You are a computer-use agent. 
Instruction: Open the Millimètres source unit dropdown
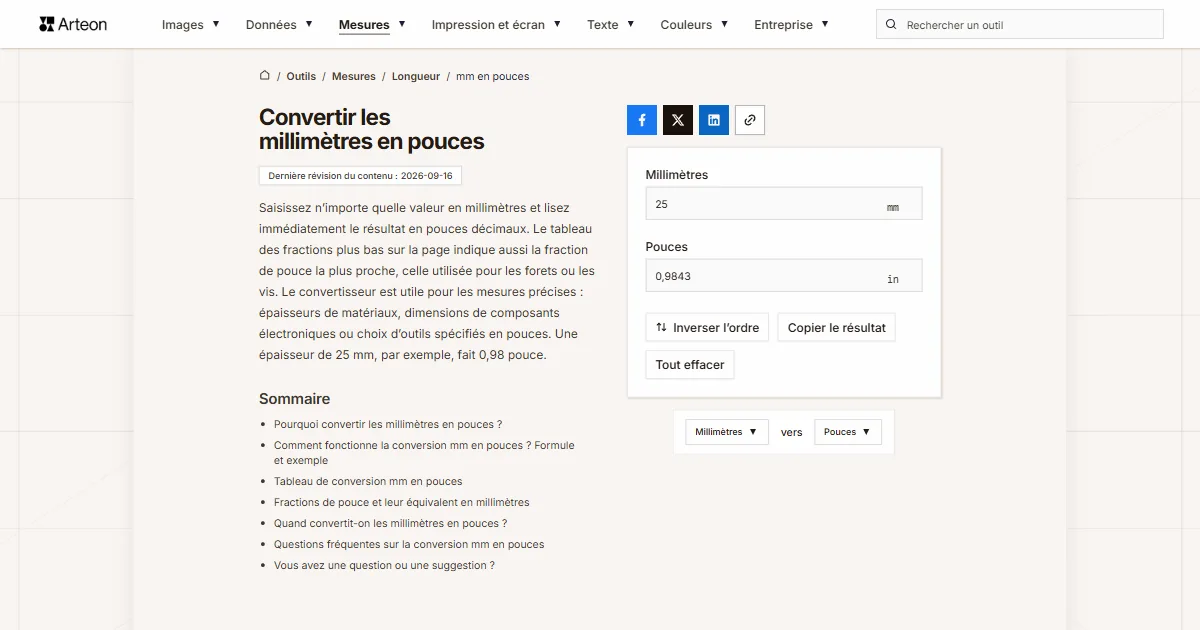[727, 432]
